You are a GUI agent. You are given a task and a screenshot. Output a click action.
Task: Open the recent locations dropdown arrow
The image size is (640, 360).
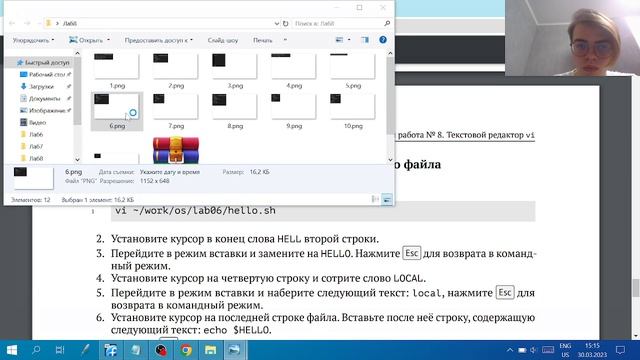tap(39, 23)
